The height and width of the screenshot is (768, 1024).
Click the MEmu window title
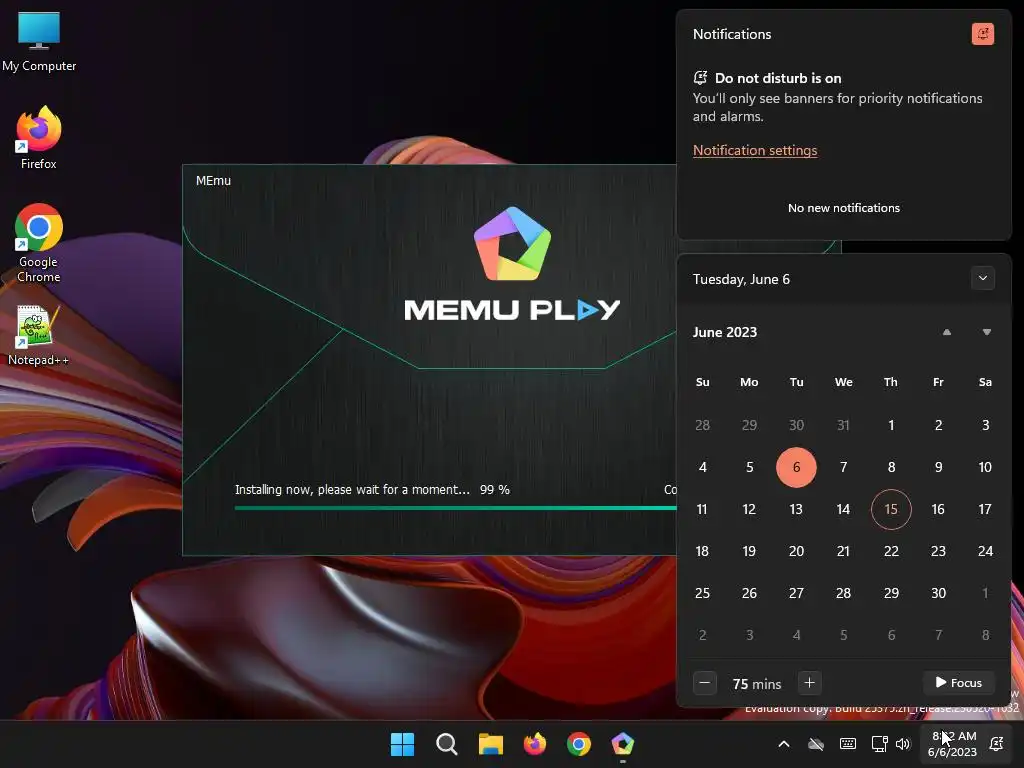[214, 181]
